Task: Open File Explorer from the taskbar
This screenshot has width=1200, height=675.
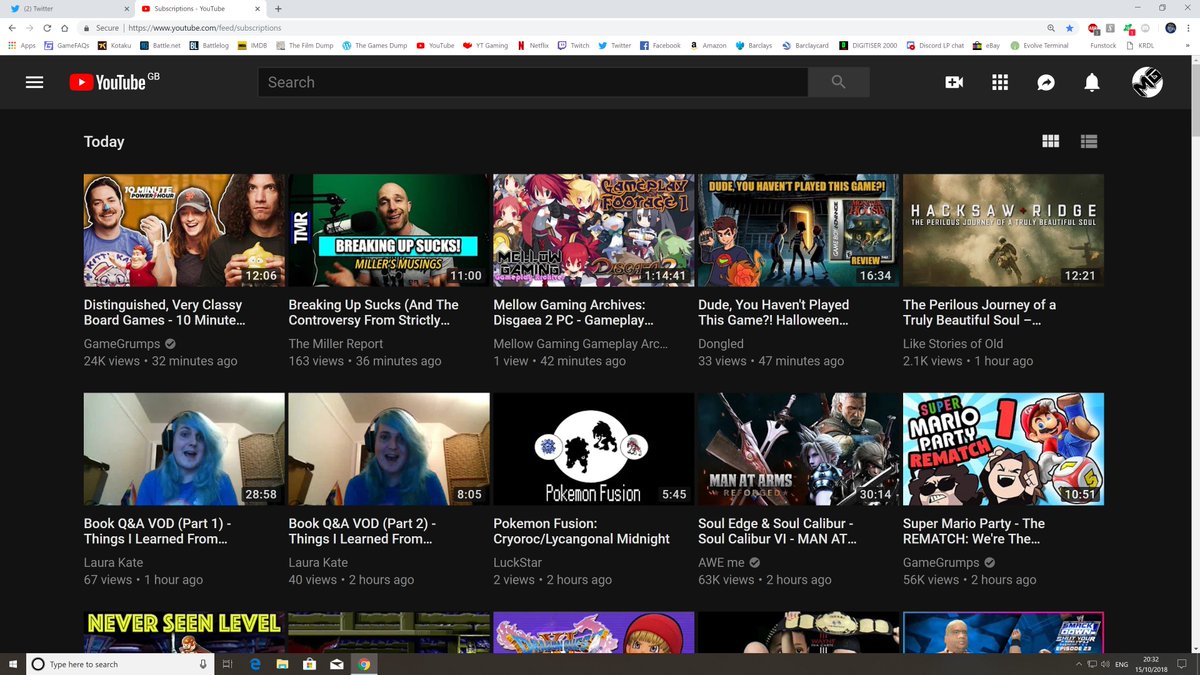Action: point(282,664)
